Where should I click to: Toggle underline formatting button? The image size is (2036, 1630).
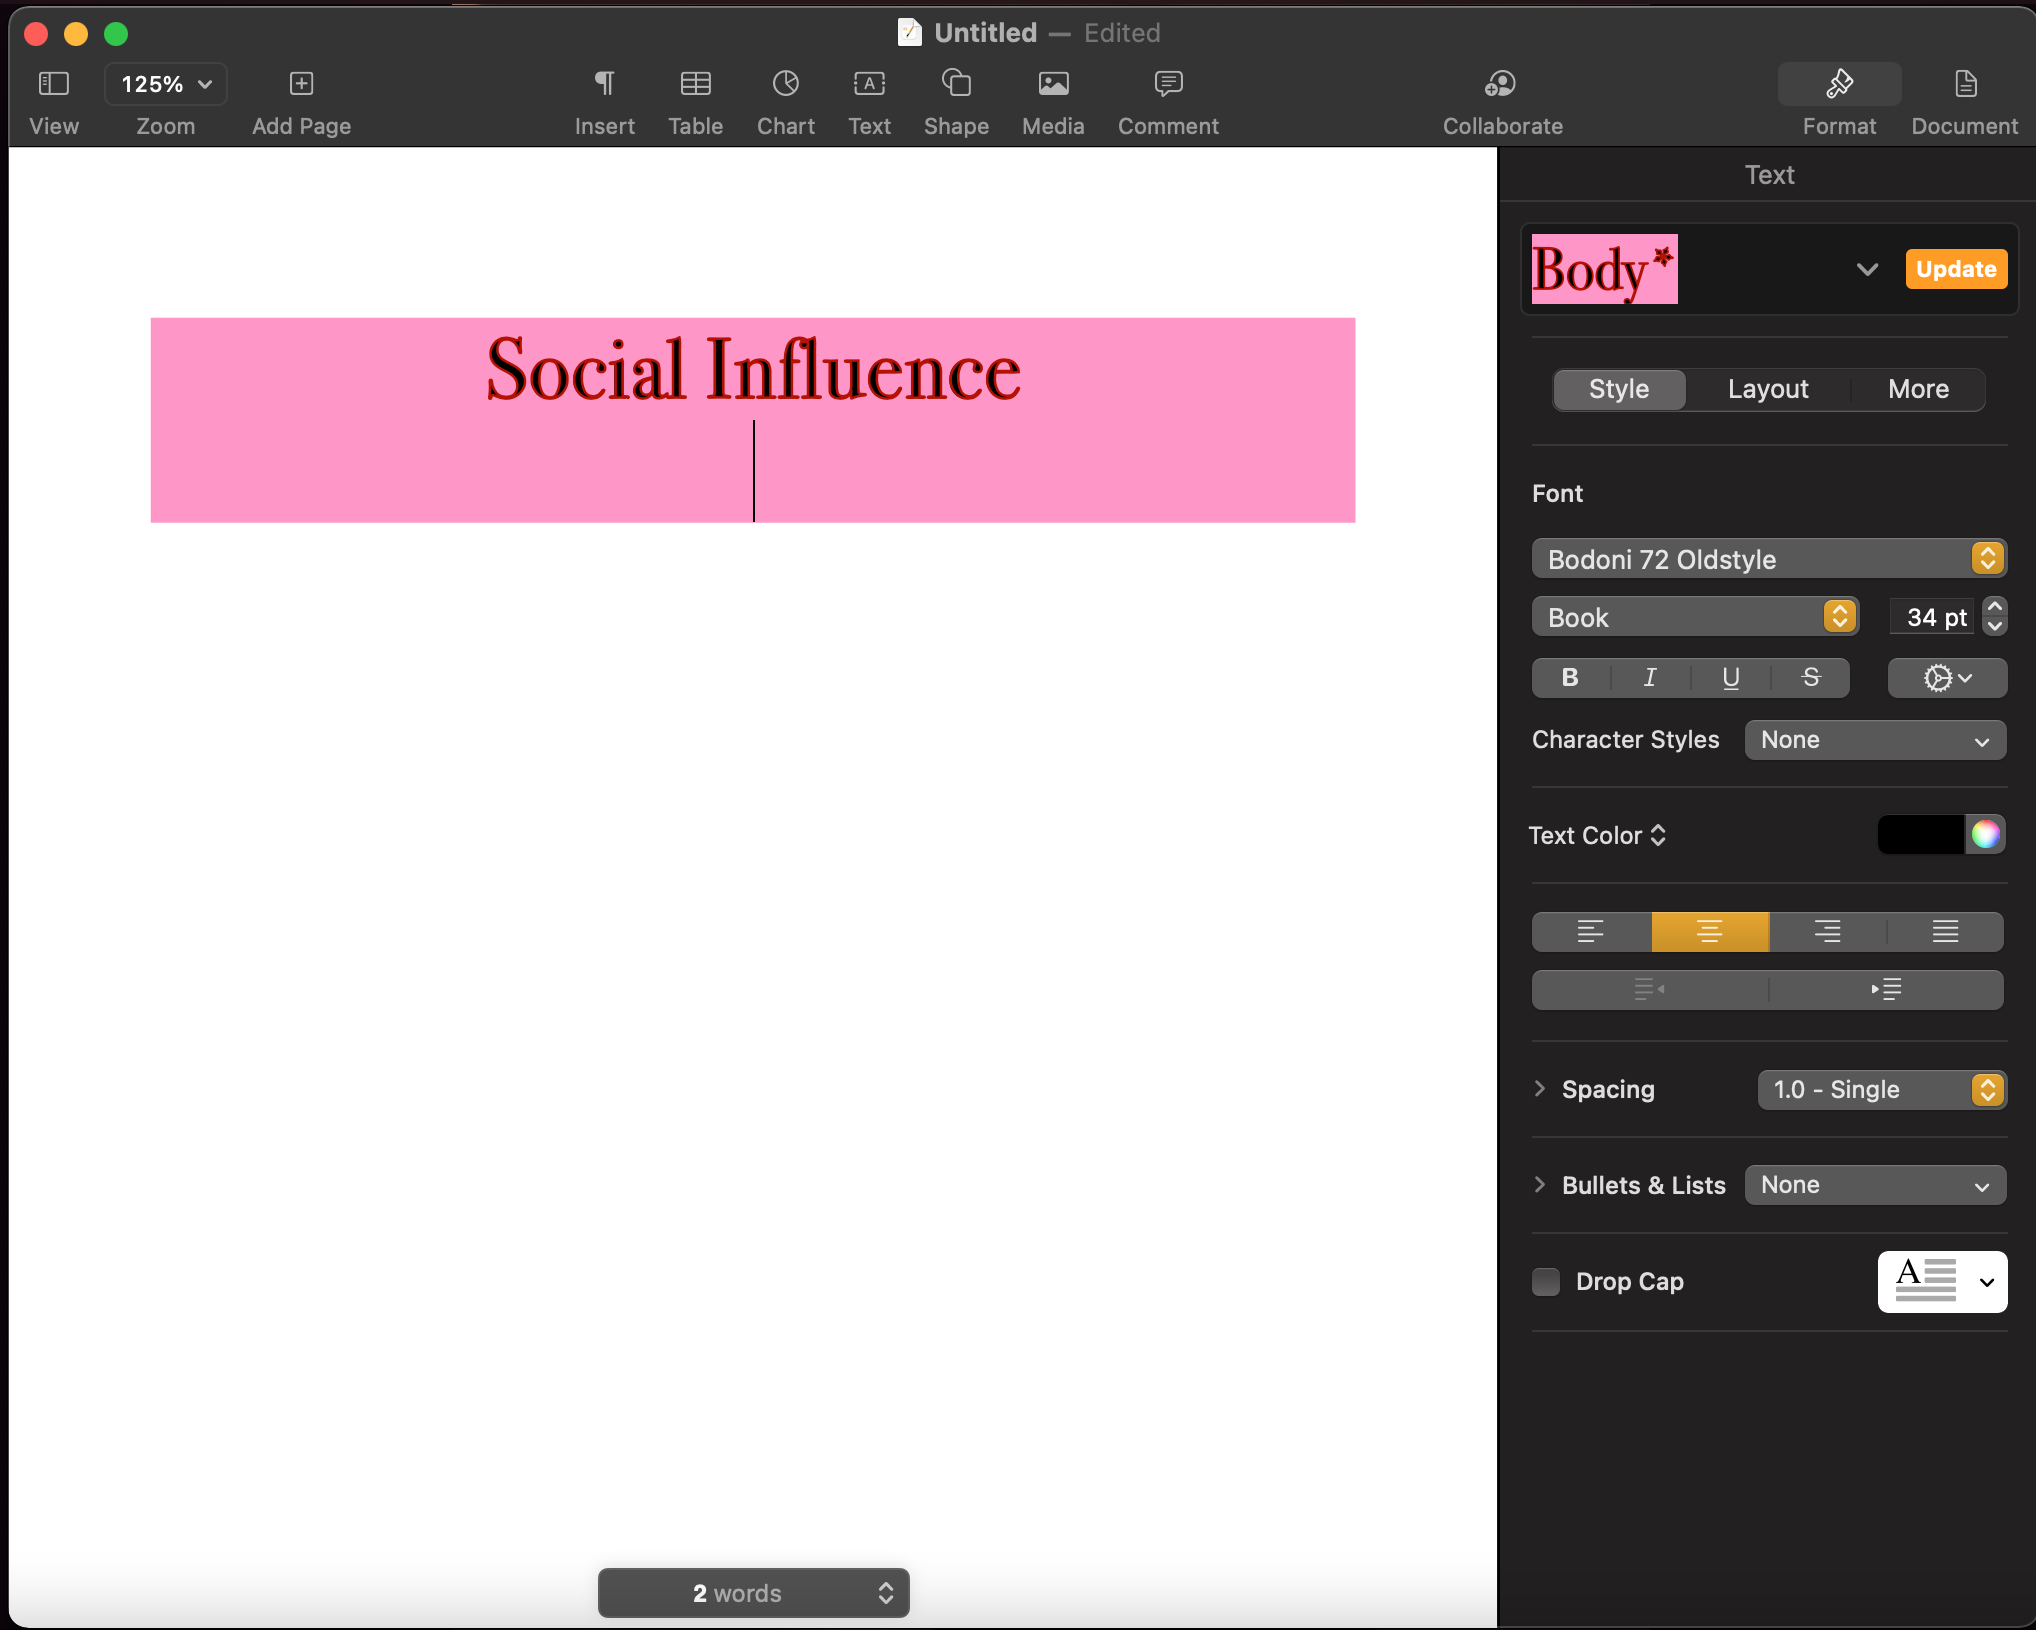[1730, 678]
